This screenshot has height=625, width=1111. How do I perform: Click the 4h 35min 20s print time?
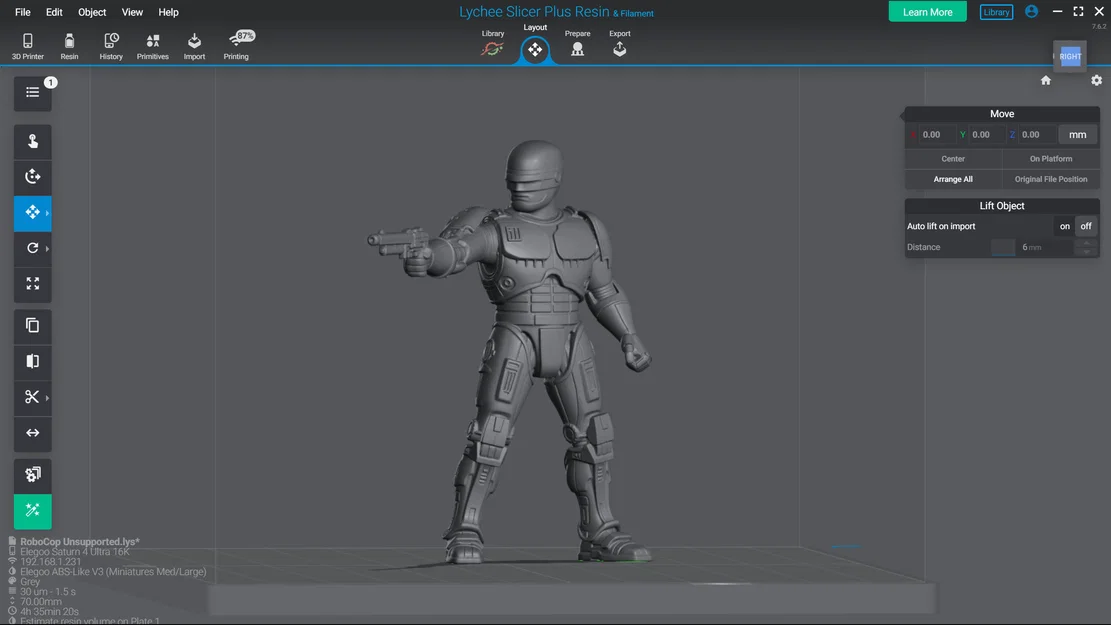pos(50,612)
